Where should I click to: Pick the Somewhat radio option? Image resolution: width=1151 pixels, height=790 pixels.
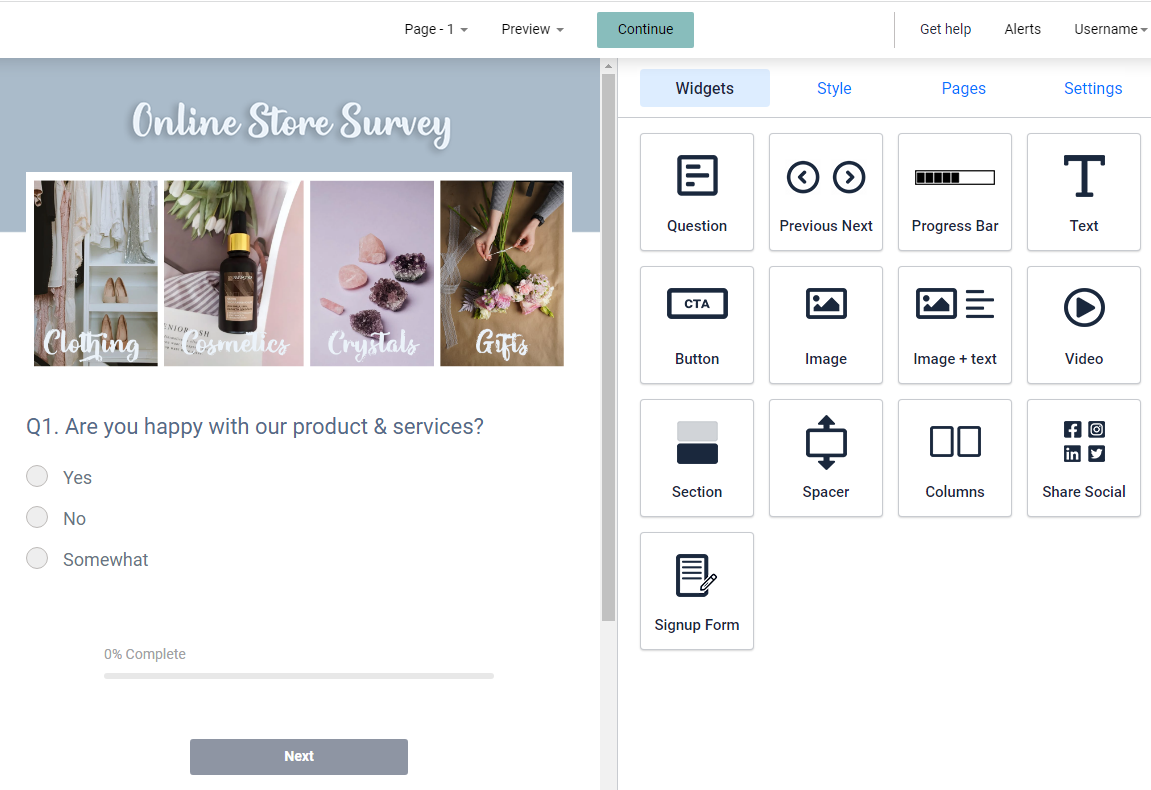tap(37, 559)
